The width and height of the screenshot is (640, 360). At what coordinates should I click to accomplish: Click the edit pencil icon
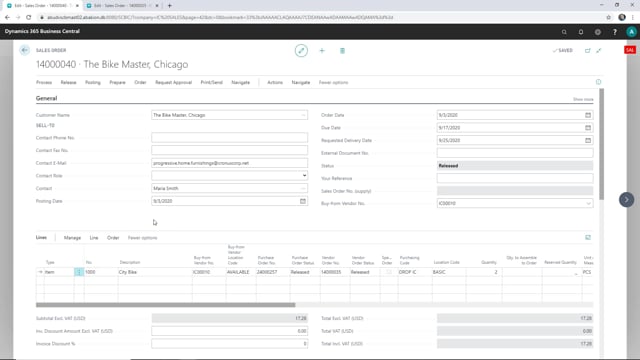coord(301,51)
